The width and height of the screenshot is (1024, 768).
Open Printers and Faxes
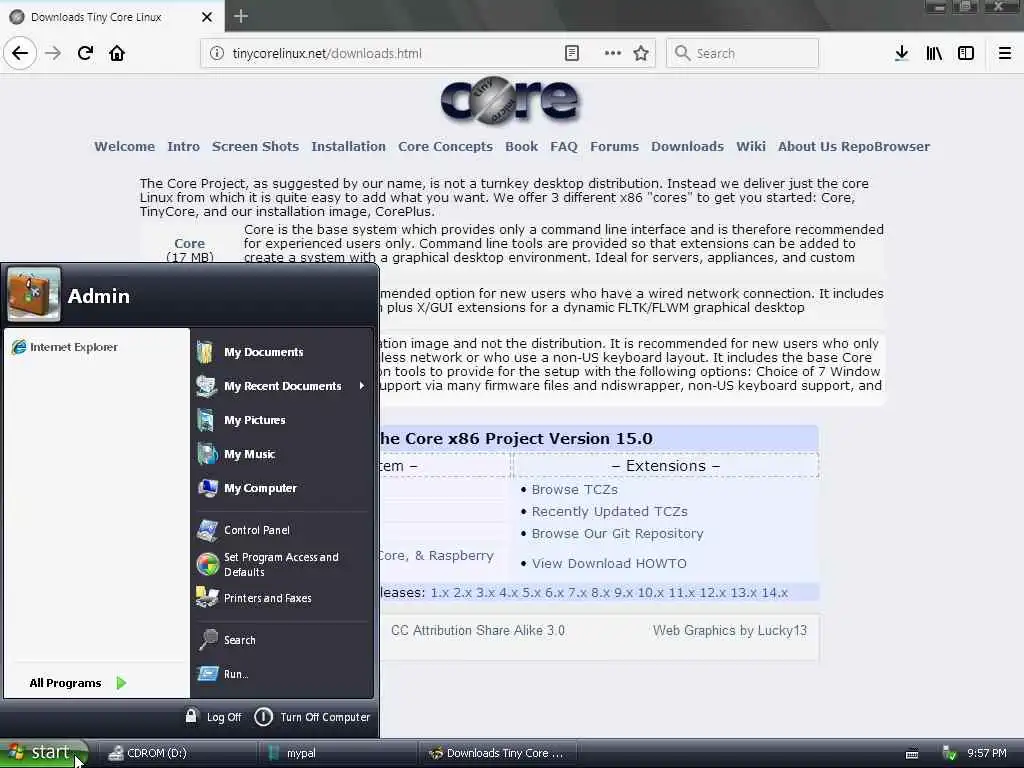(283, 598)
